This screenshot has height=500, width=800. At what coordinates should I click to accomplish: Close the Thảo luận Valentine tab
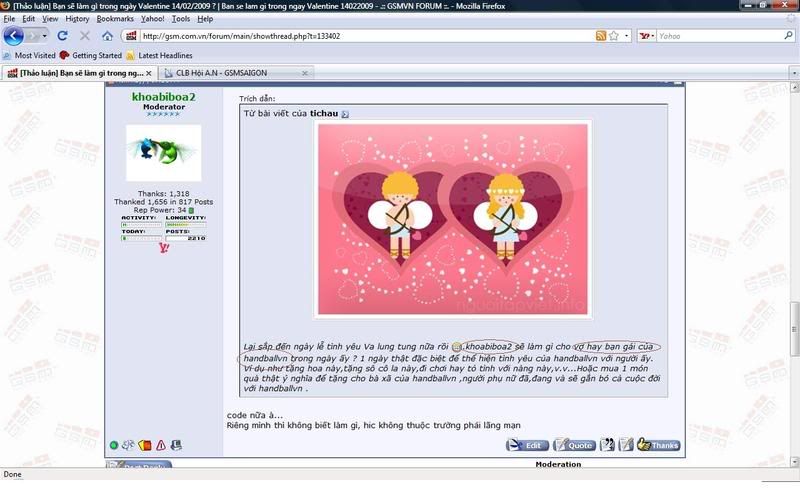point(148,73)
